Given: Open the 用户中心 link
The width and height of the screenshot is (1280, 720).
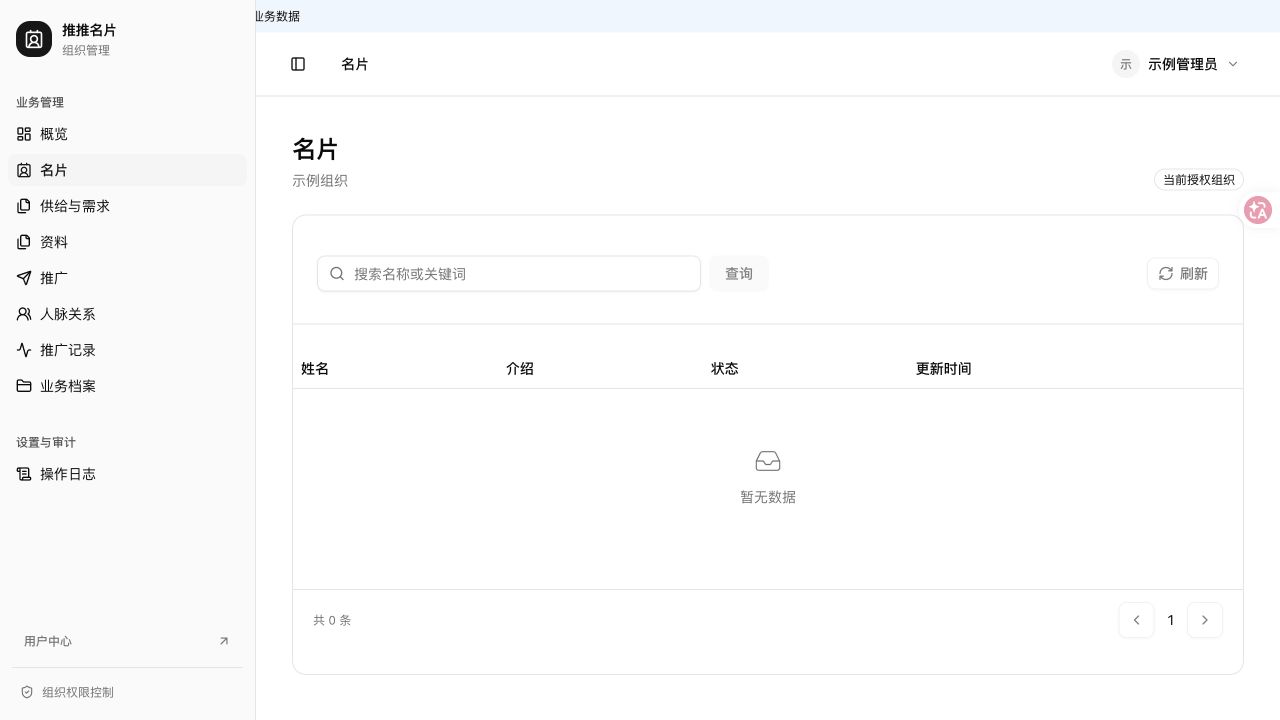Looking at the screenshot, I should (x=127, y=641).
